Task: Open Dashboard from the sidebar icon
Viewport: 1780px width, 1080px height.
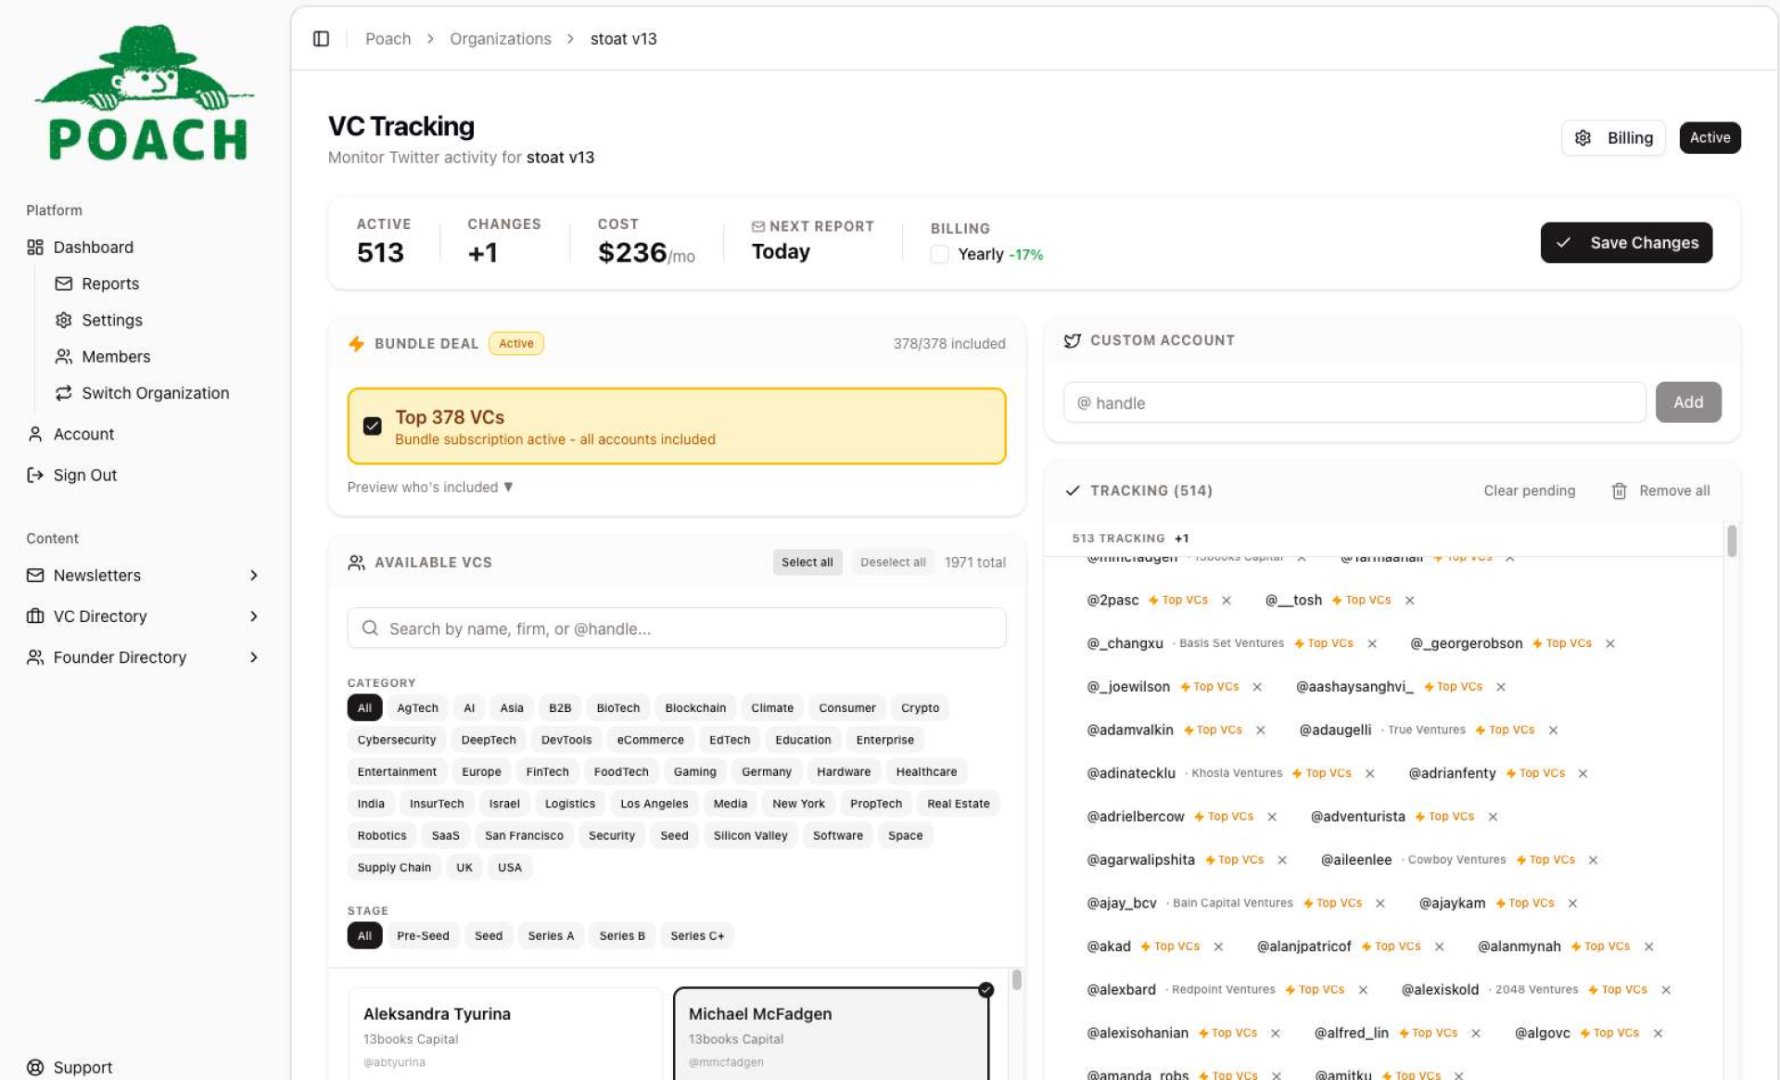Action: 34,247
